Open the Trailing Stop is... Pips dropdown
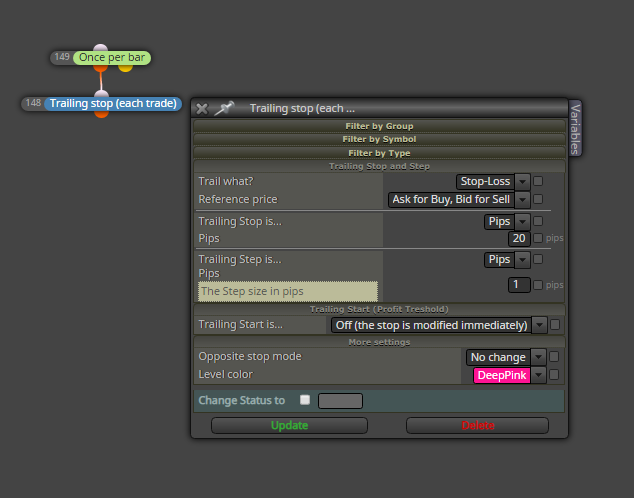This screenshot has width=634, height=498. [x=507, y=222]
